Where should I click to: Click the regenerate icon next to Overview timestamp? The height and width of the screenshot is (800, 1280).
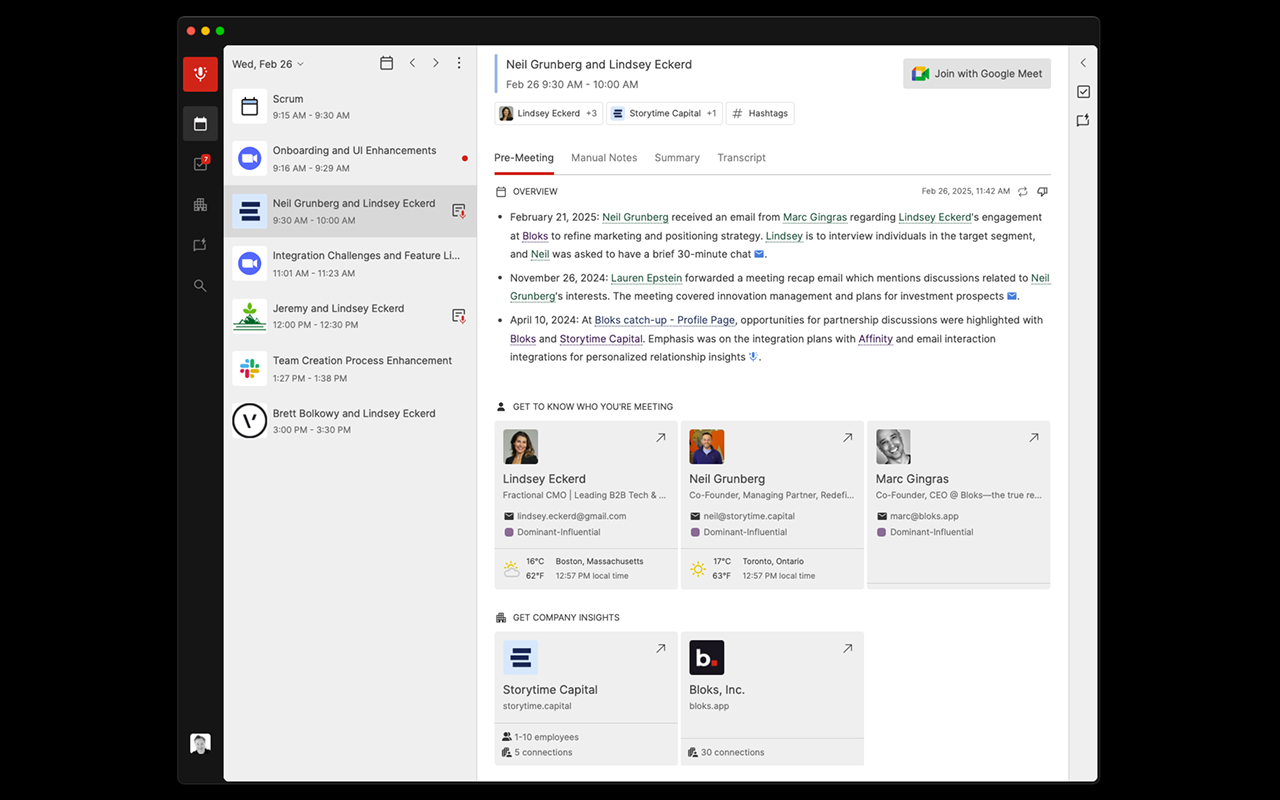pyautogui.click(x=1022, y=191)
